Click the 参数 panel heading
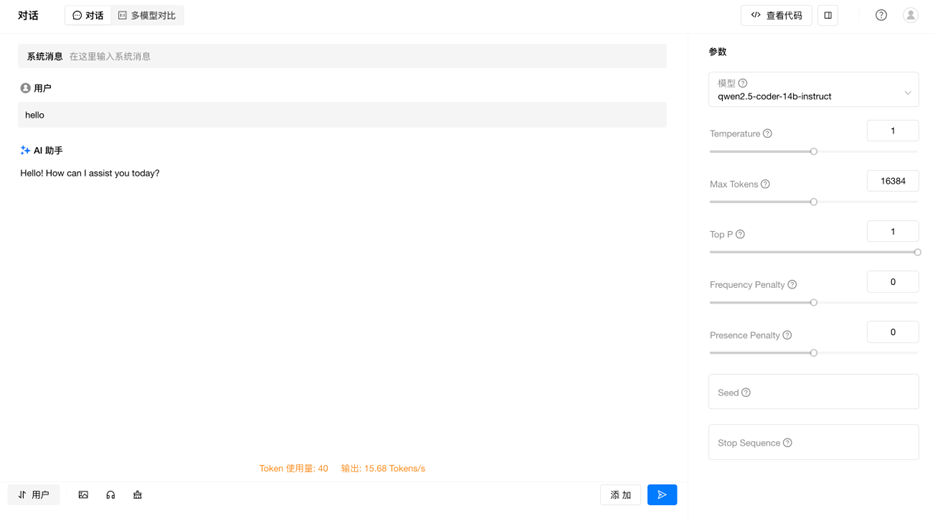 [717, 52]
